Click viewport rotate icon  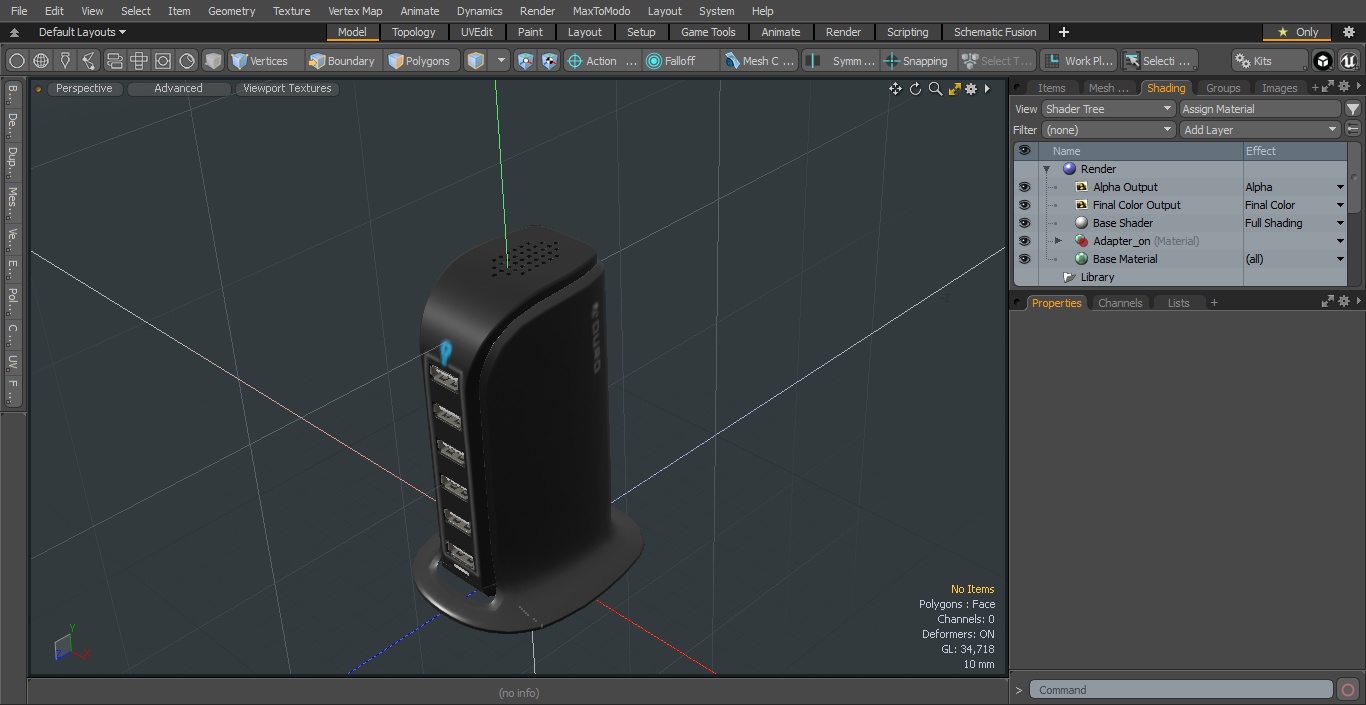pos(915,89)
